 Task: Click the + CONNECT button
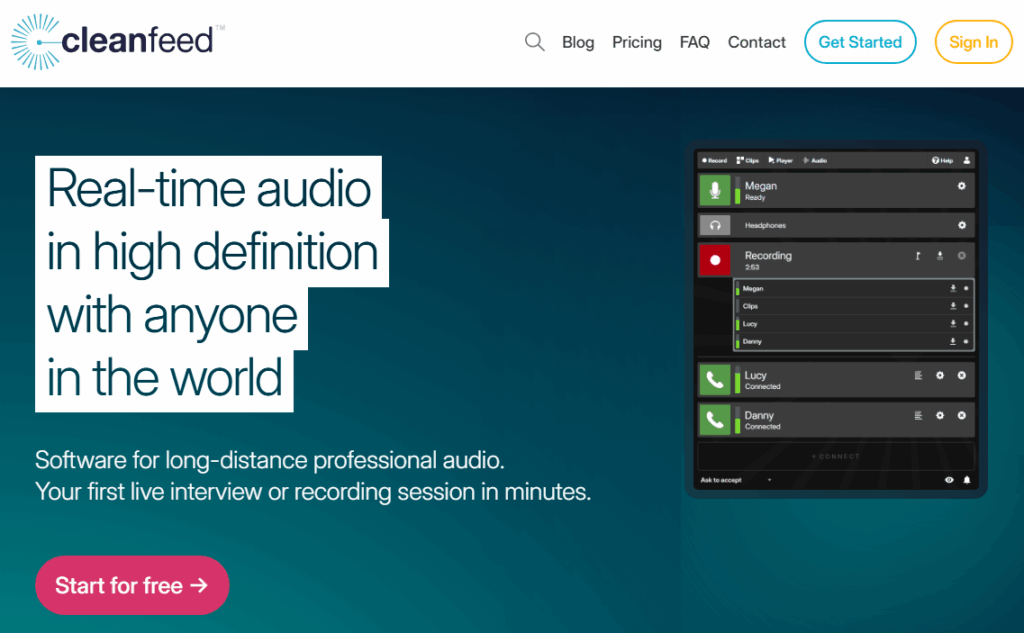coord(836,456)
